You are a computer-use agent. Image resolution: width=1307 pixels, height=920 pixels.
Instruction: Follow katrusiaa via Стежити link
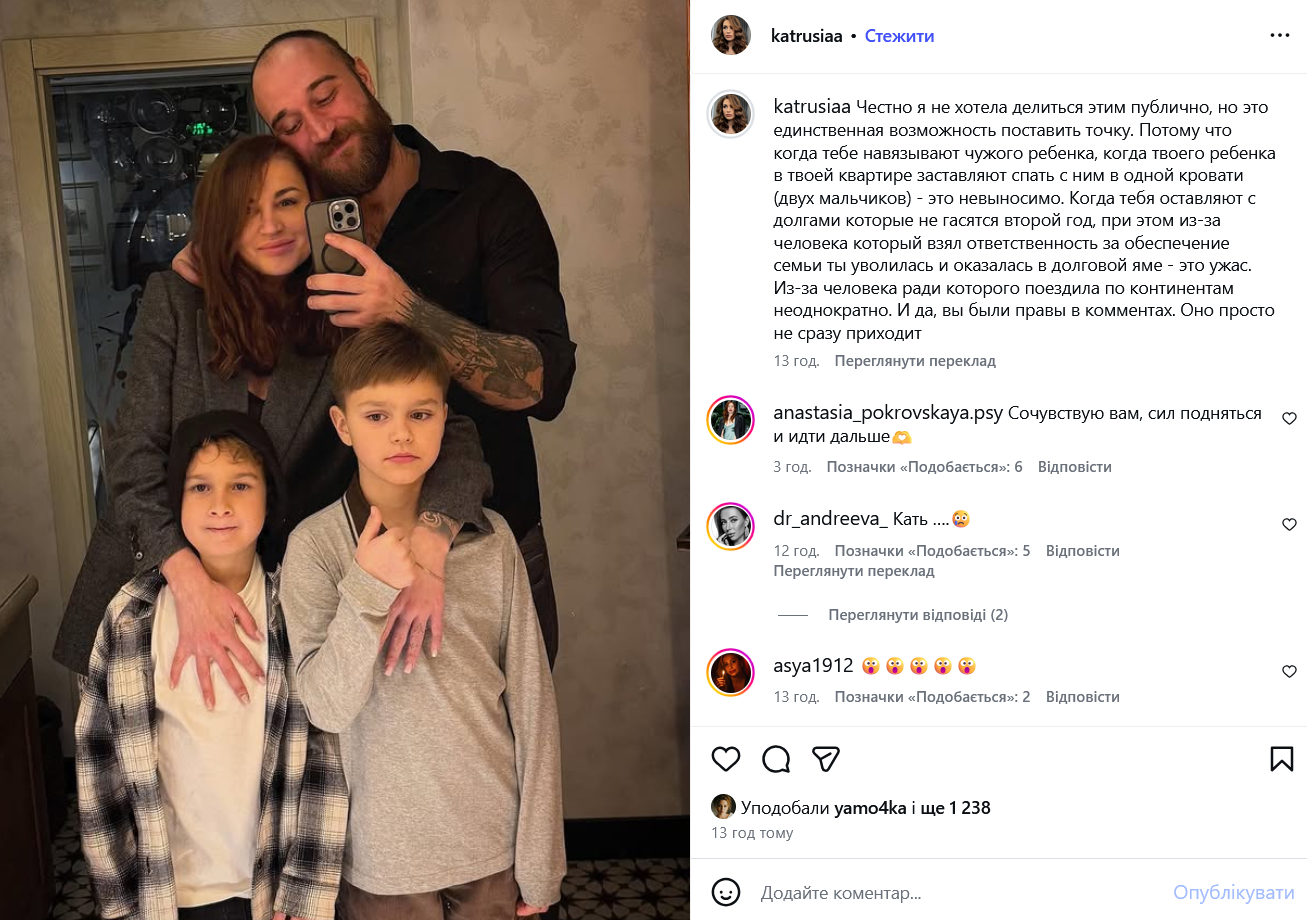899,36
